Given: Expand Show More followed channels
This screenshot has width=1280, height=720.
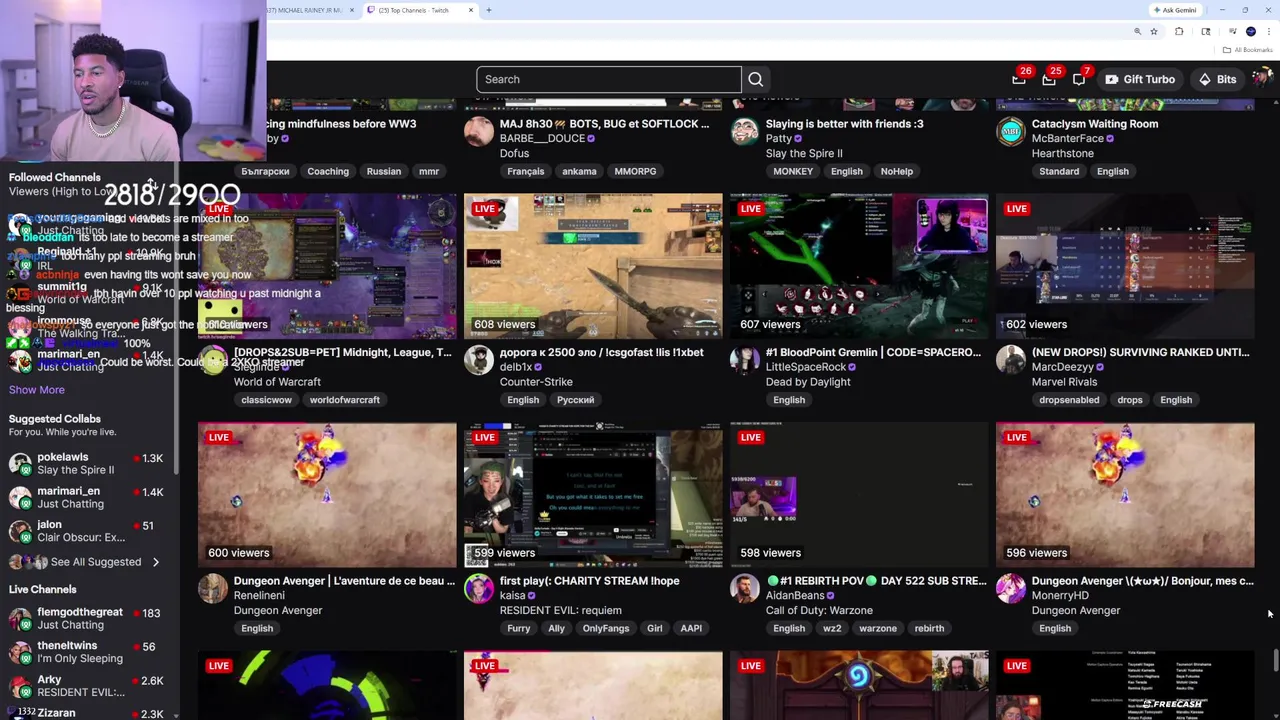Looking at the screenshot, I should pyautogui.click(x=37, y=390).
